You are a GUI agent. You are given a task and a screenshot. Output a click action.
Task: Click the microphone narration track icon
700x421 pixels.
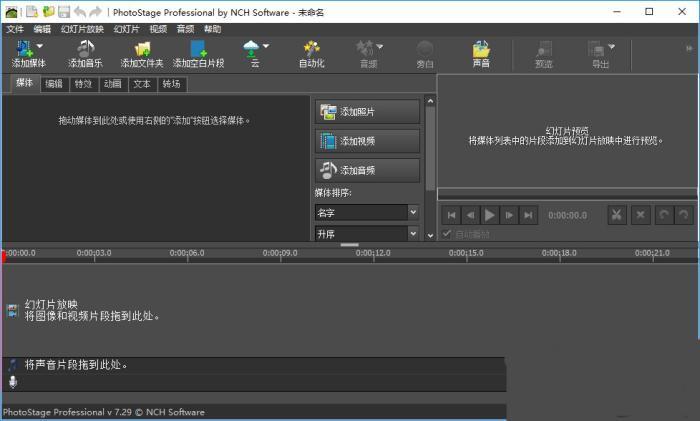13,382
